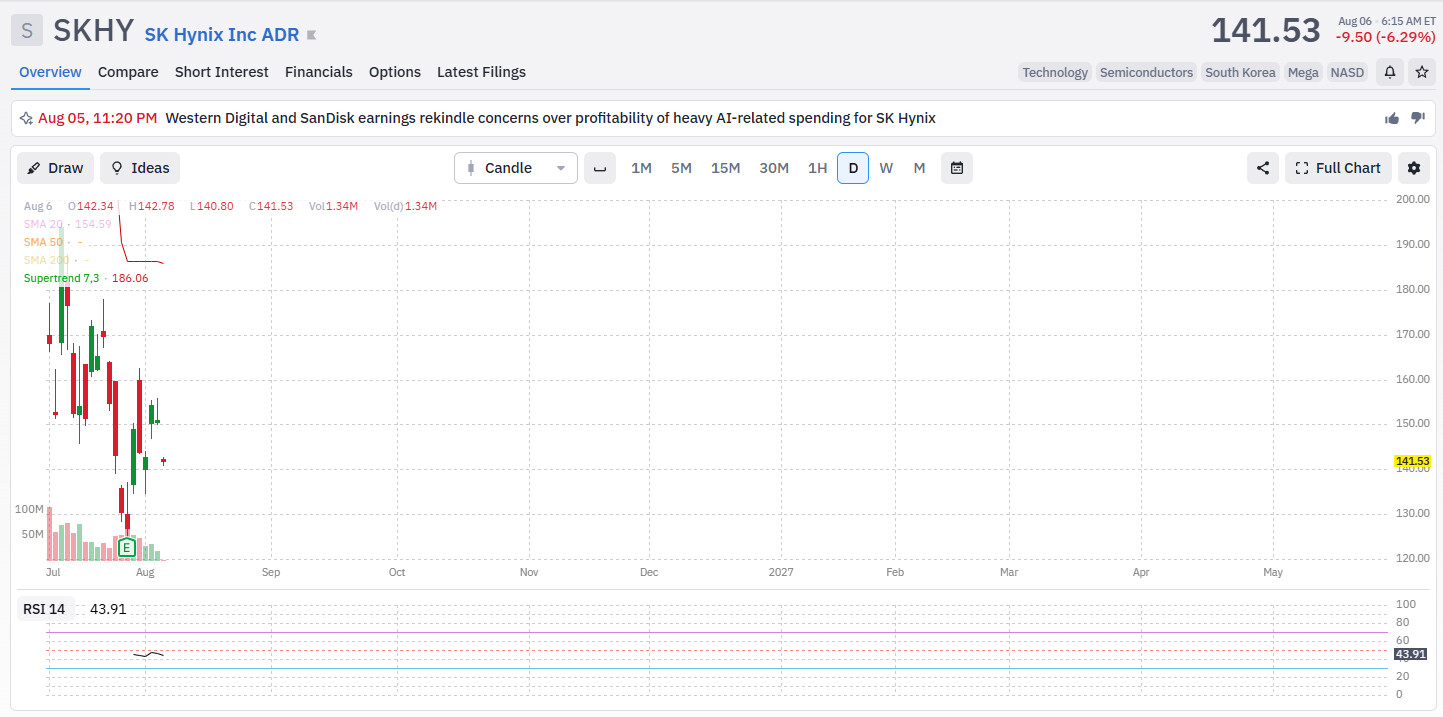Click the SKHY ticker symbol

coord(93,31)
